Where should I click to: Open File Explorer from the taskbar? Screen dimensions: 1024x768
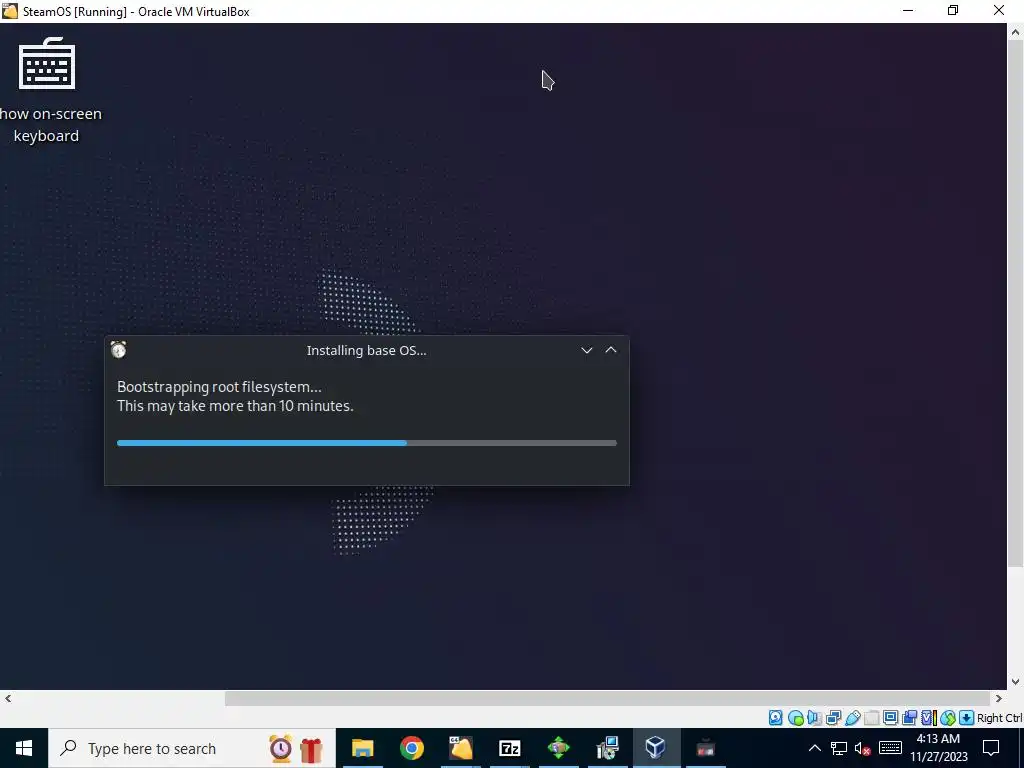(x=362, y=748)
